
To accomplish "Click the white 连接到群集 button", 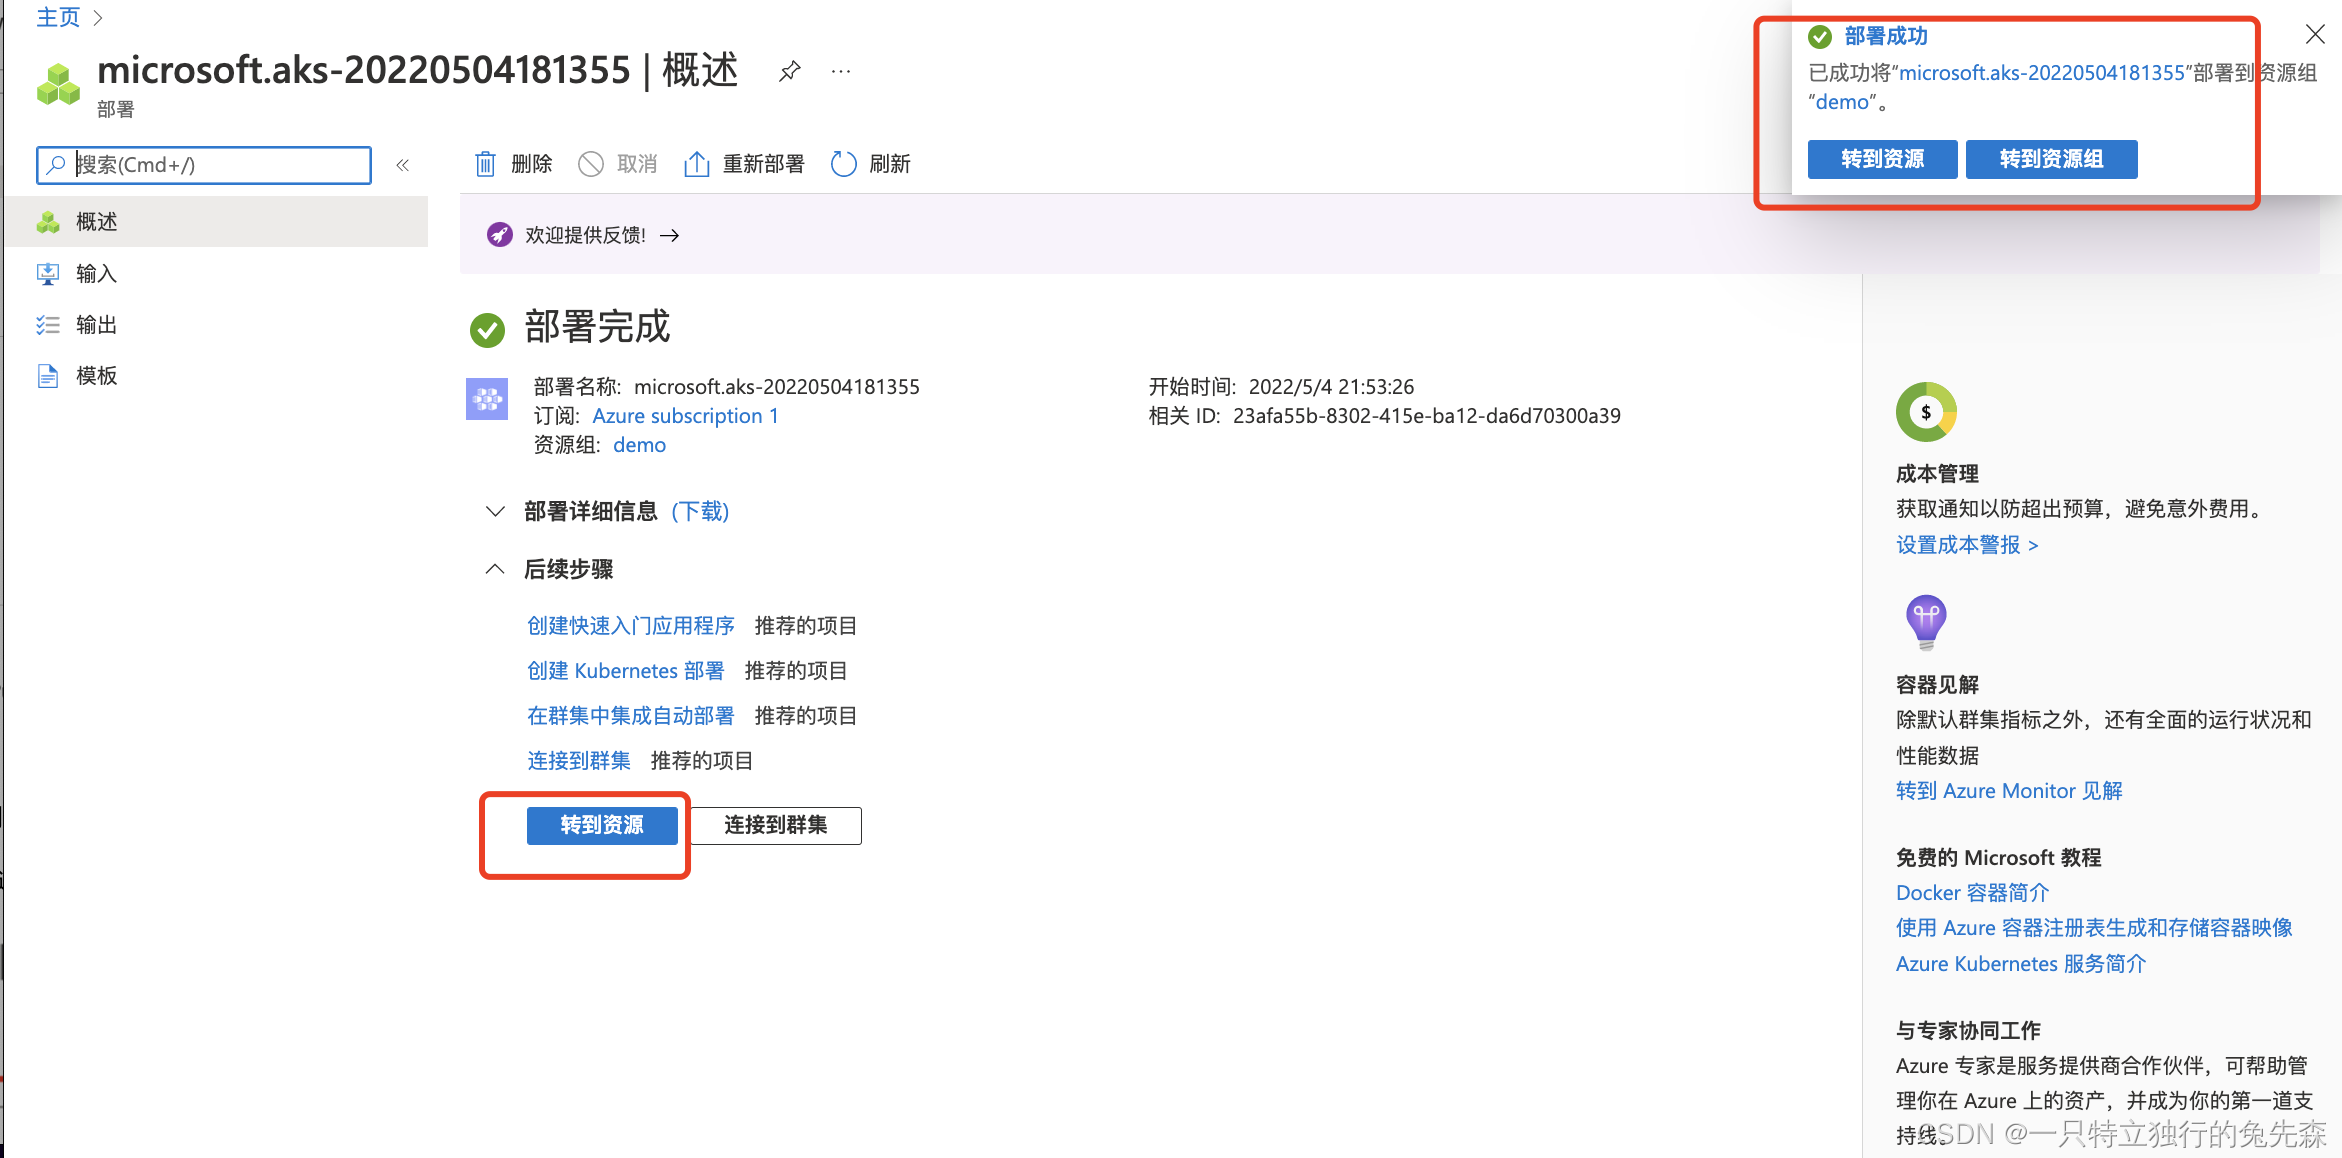I will point(775,825).
